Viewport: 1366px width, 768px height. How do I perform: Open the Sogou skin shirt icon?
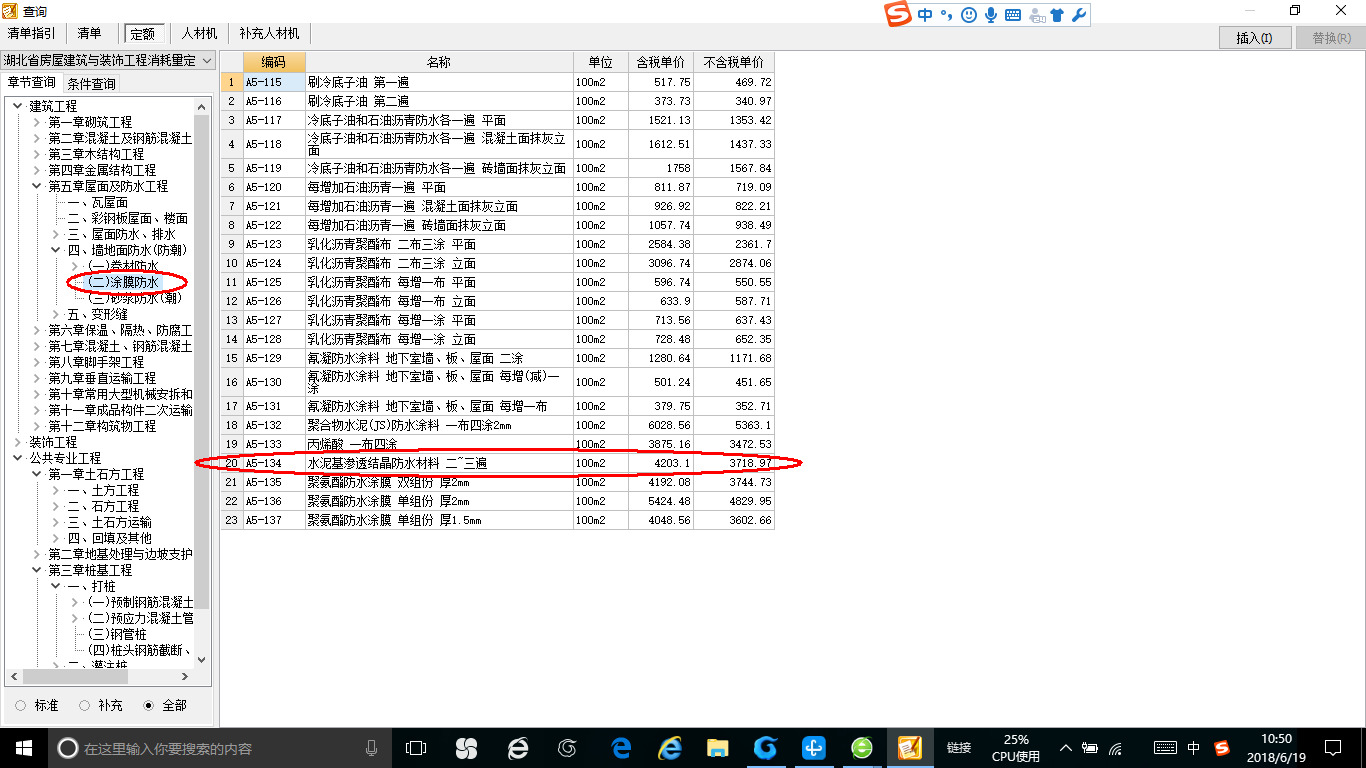coord(1059,15)
